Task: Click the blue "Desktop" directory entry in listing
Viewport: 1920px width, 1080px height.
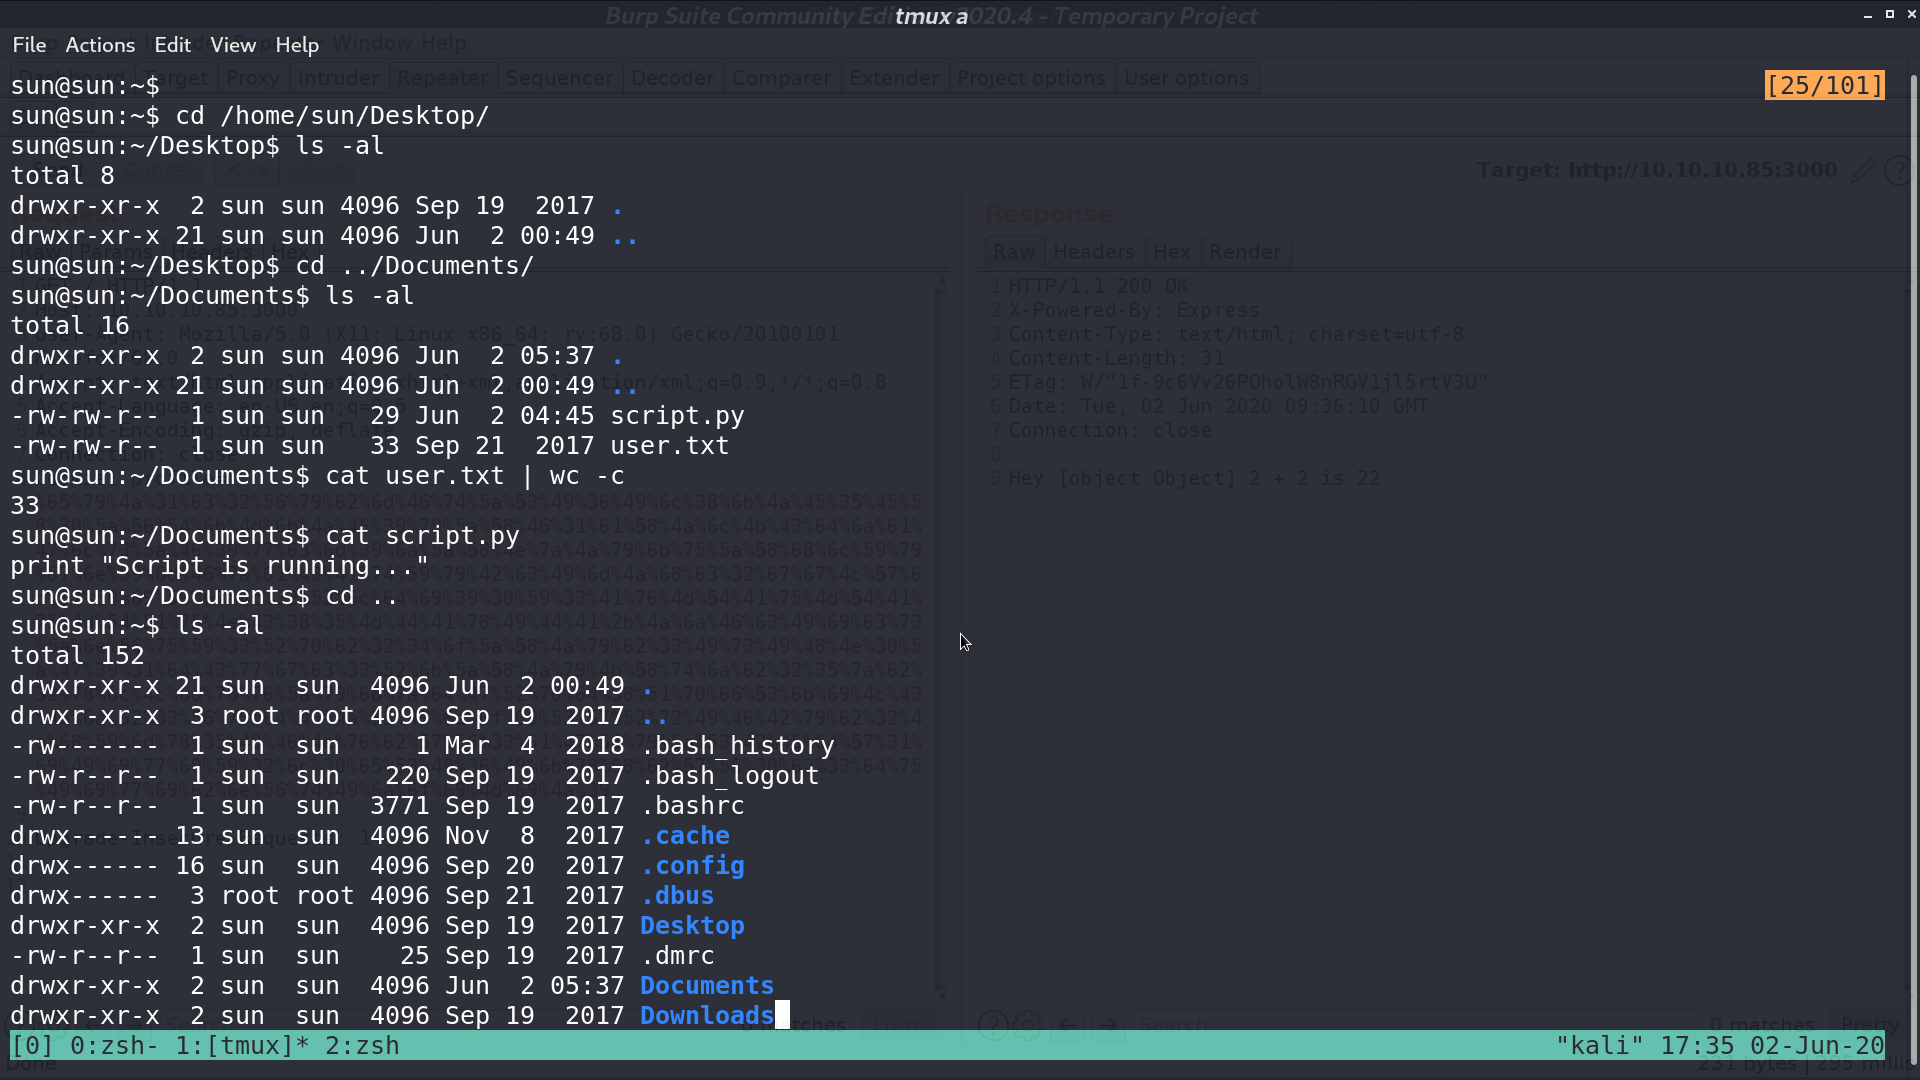Action: [x=692, y=926]
